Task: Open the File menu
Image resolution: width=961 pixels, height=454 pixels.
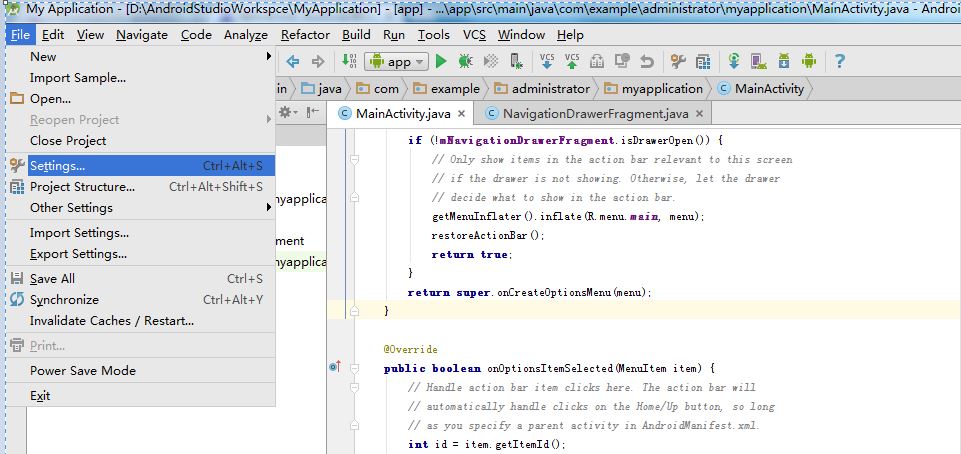Action: pyautogui.click(x=21, y=35)
